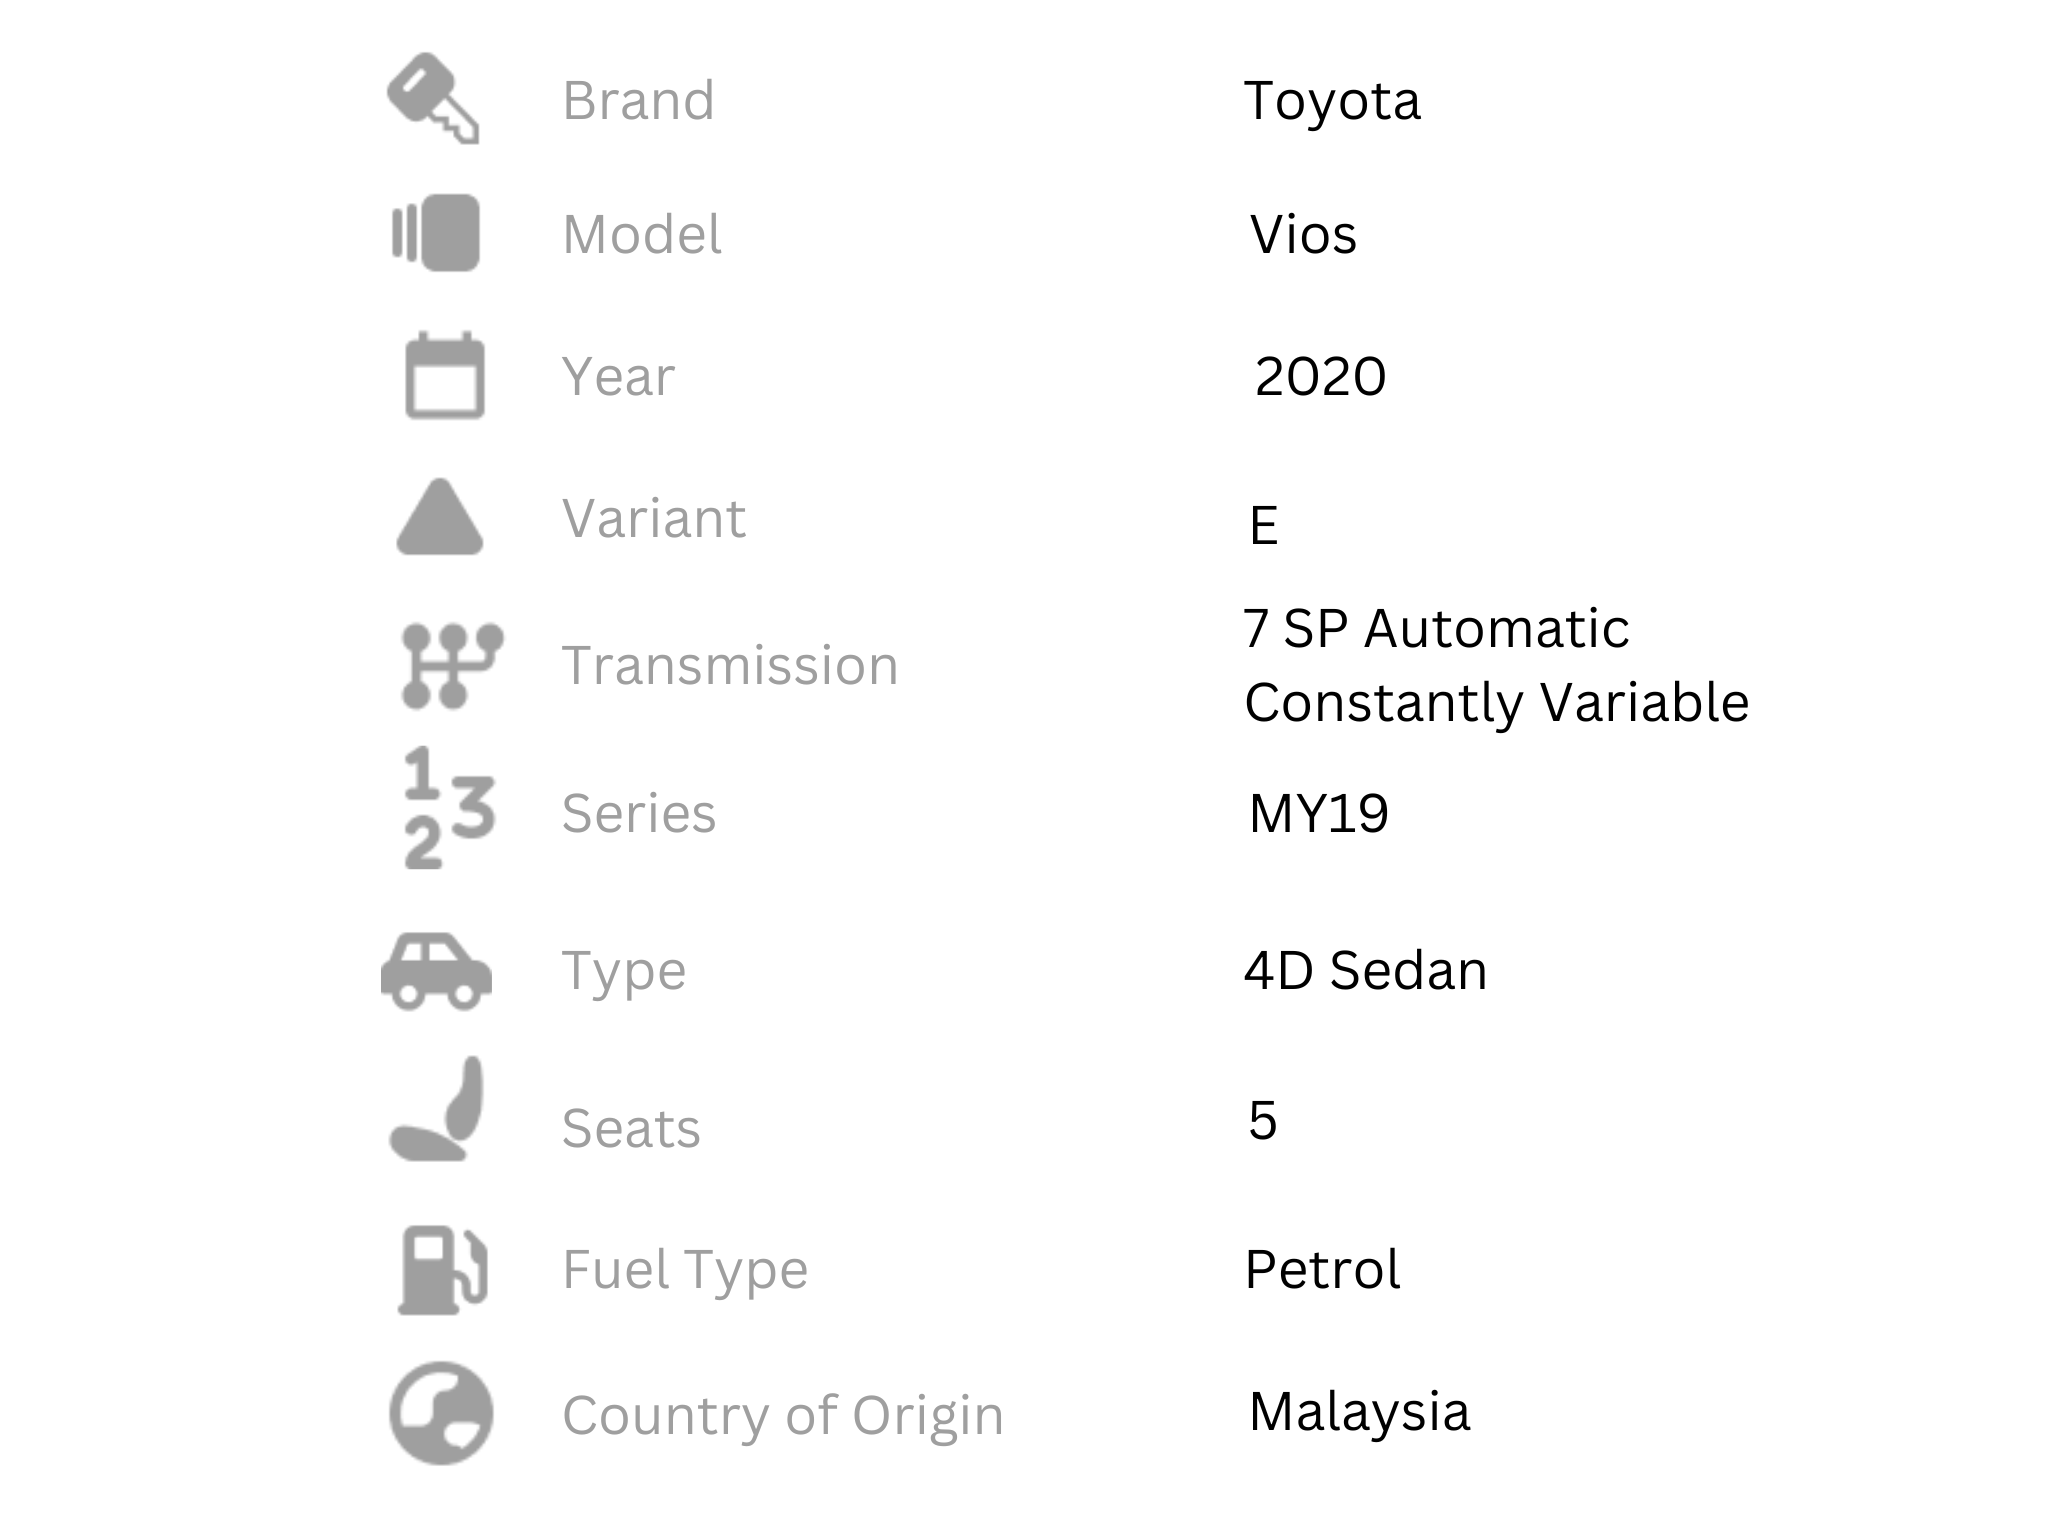Click the Transmission label
The width and height of the screenshot is (2048, 1536).
click(x=730, y=665)
